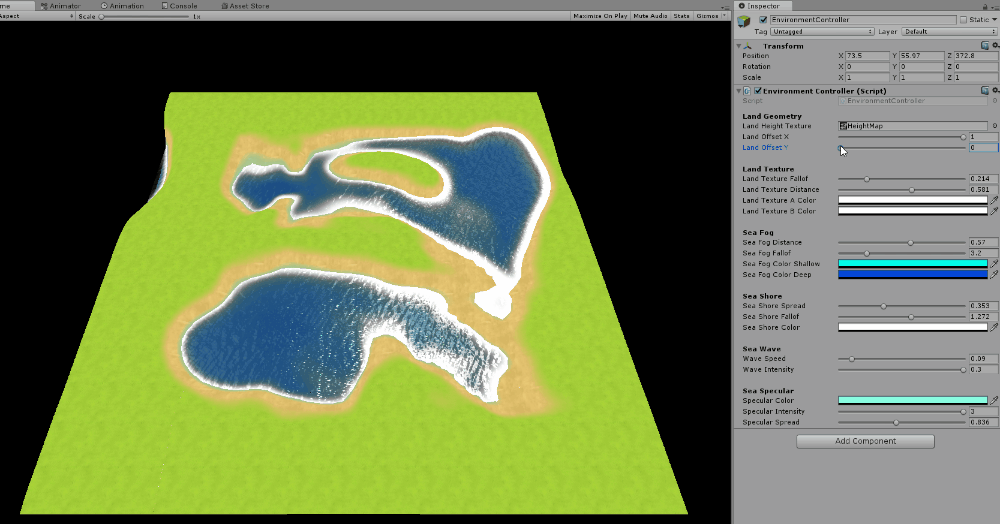Click the Rotation X field
The width and height of the screenshot is (1000, 524).
click(x=867, y=67)
